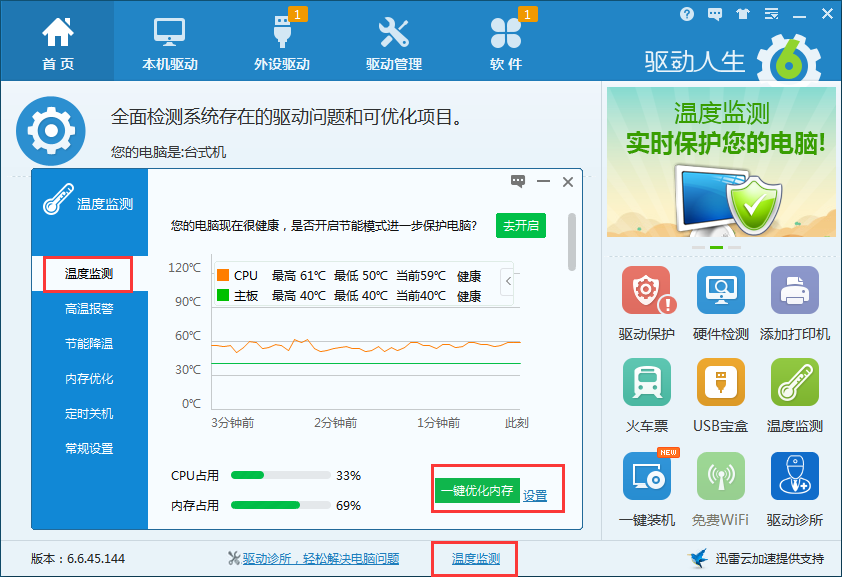Click the 内存占用 progress bar
This screenshot has width=842, height=577.
280,505
